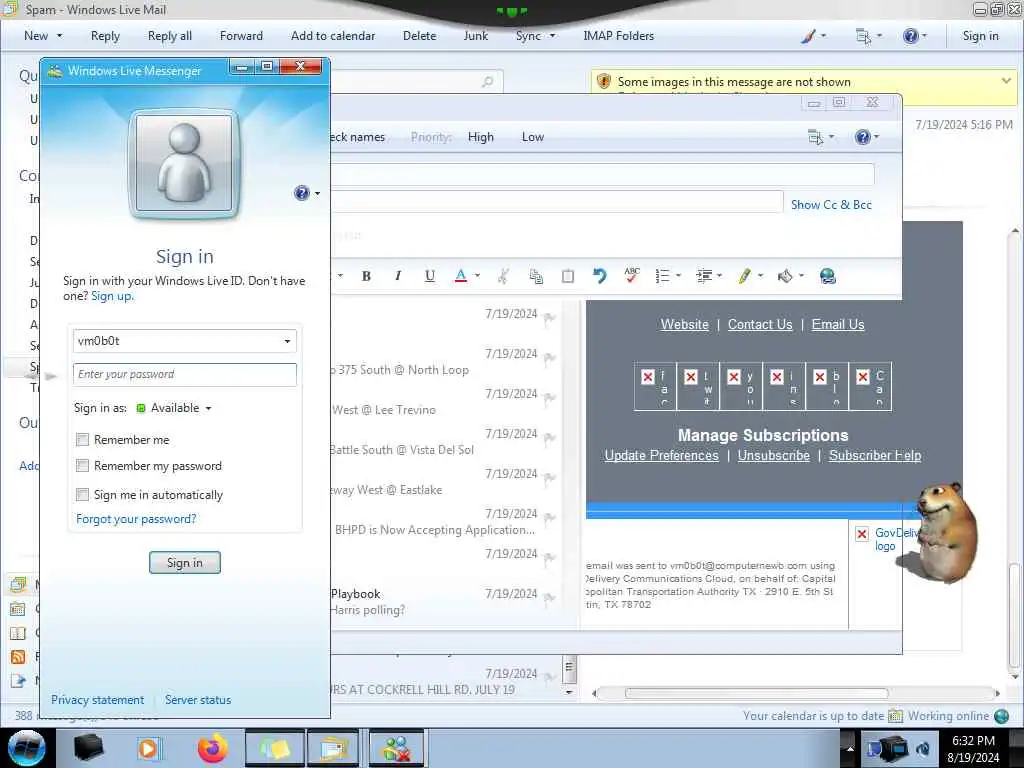This screenshot has width=1024, height=768.
Task: Click the paint brush icon in Live Mail toolbar
Action: [x=808, y=37]
